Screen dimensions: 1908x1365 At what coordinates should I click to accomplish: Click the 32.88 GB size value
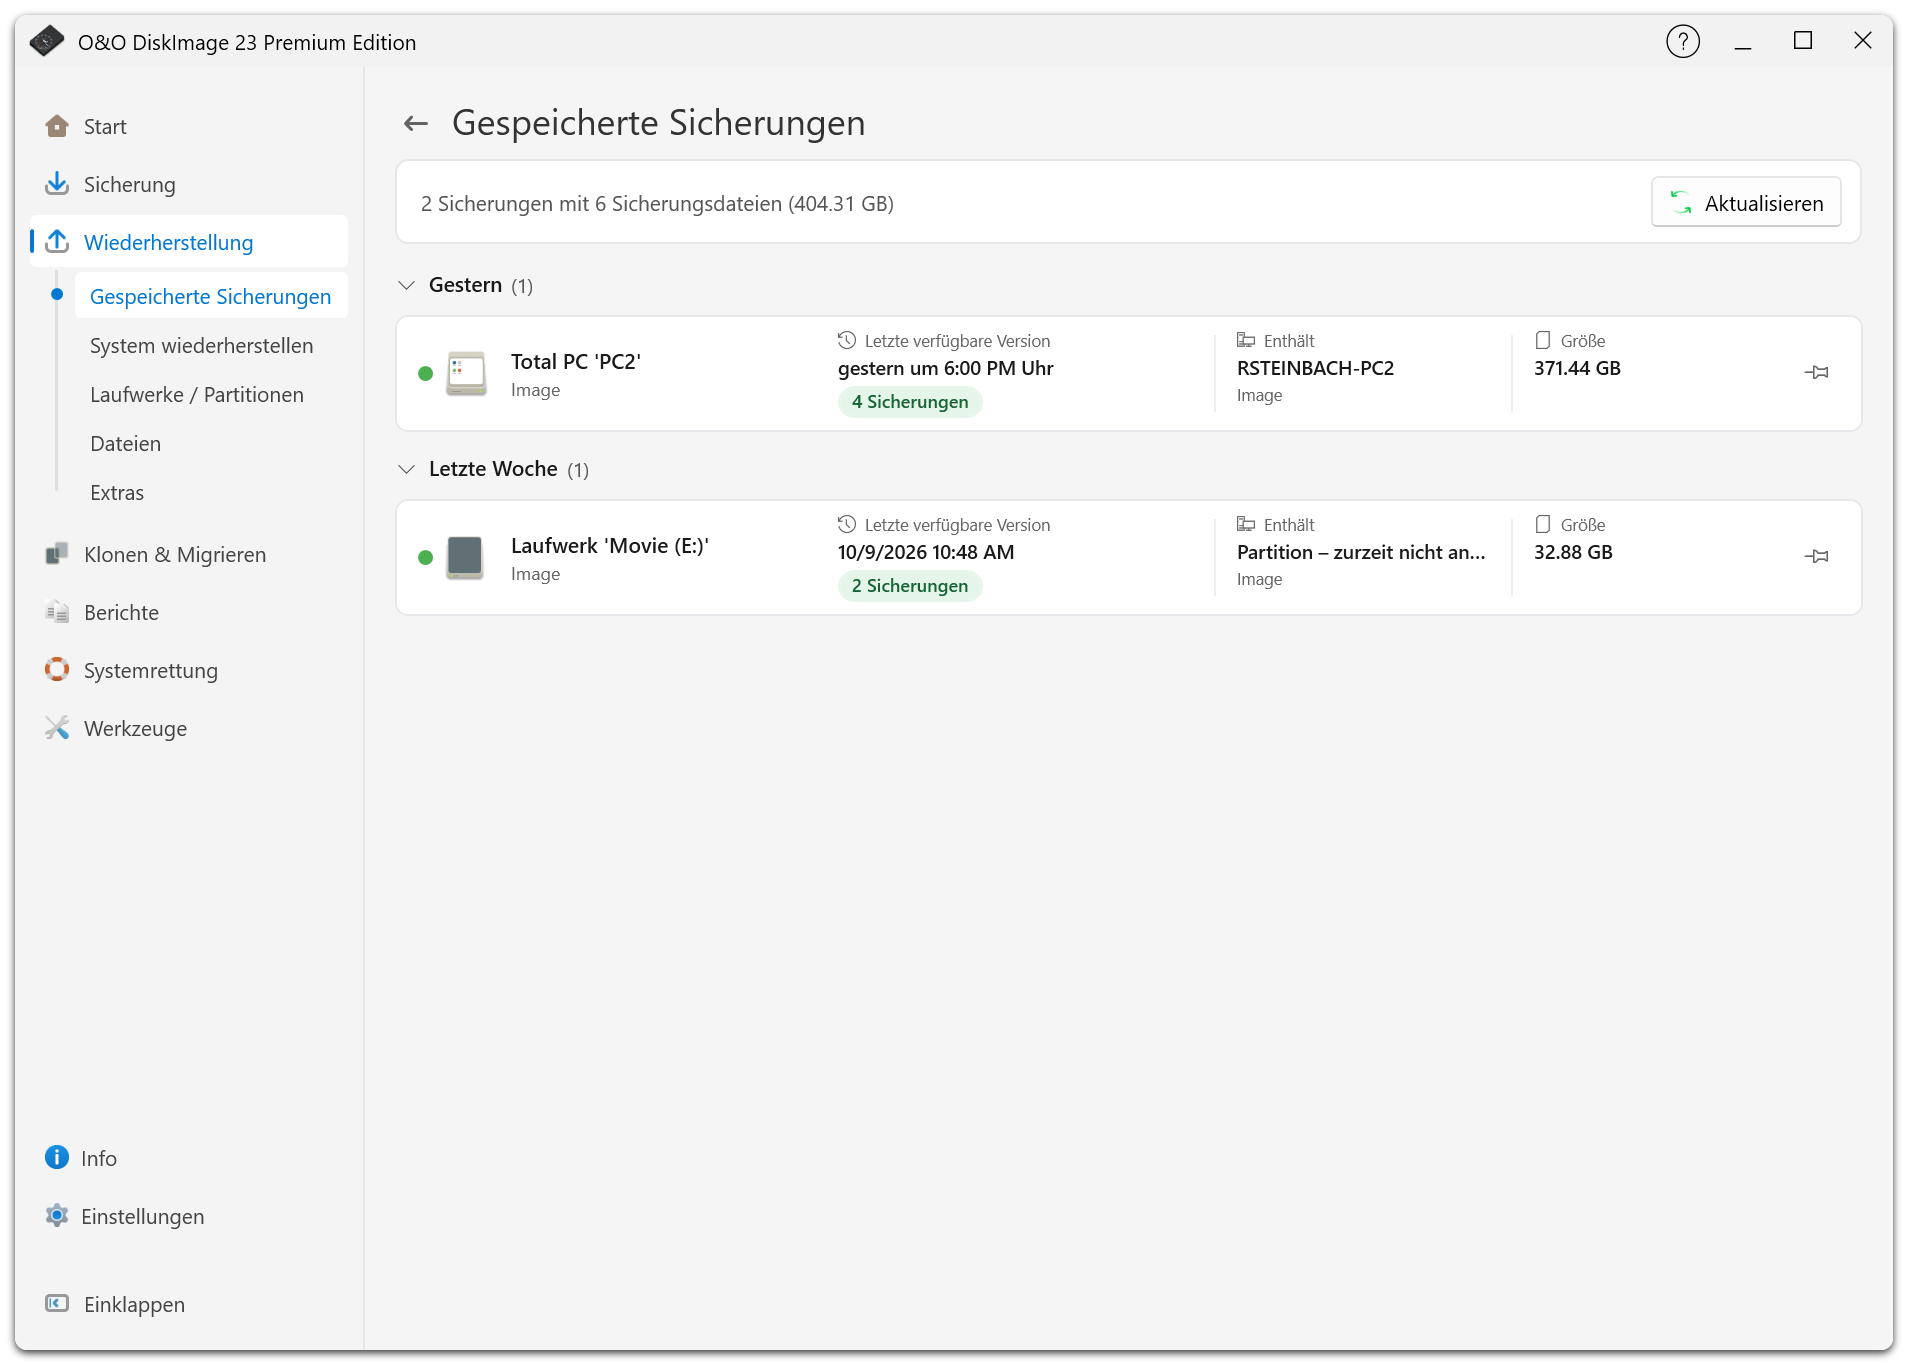click(1573, 552)
